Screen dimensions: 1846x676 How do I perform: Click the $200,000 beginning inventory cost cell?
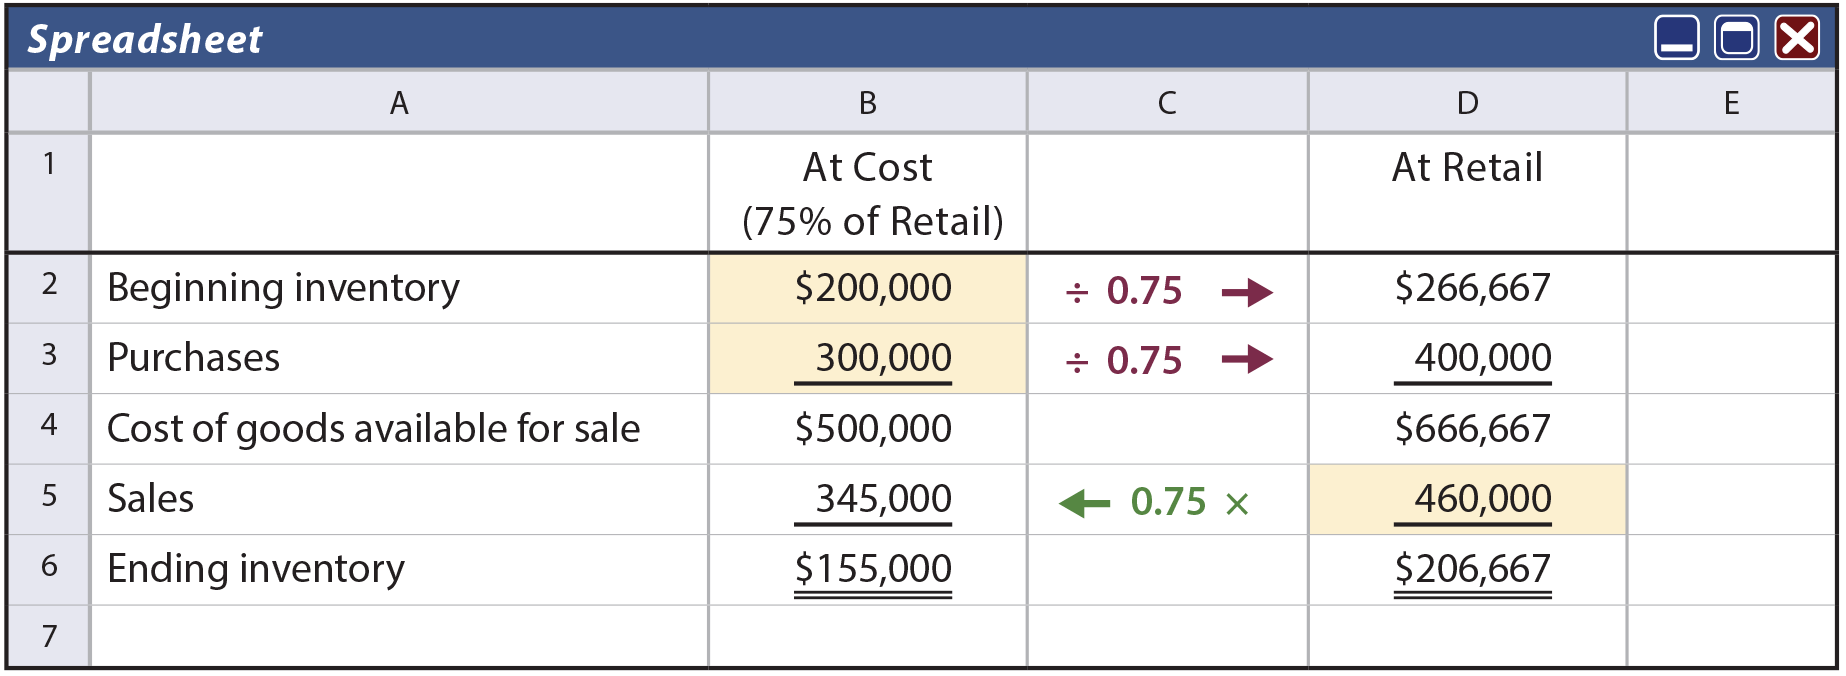[868, 287]
